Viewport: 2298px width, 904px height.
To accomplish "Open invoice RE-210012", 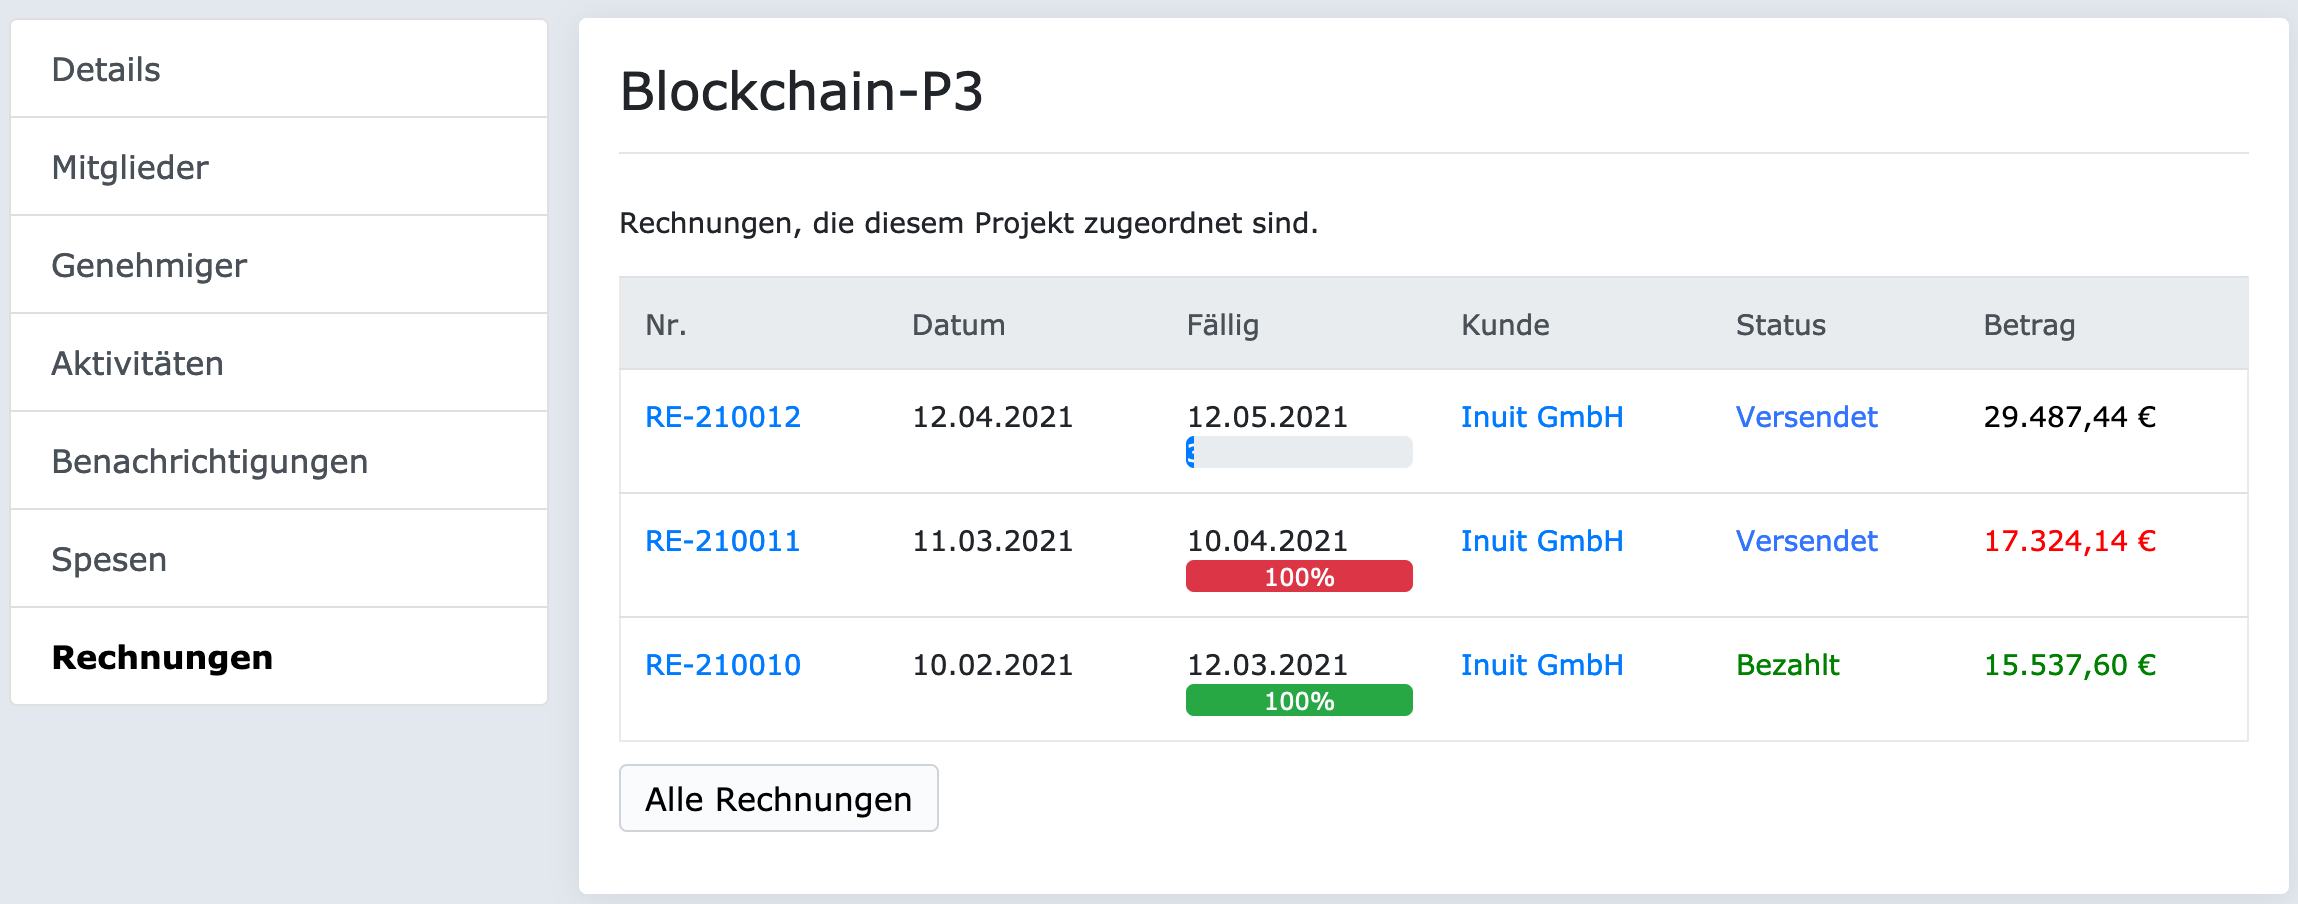I will coord(722,417).
